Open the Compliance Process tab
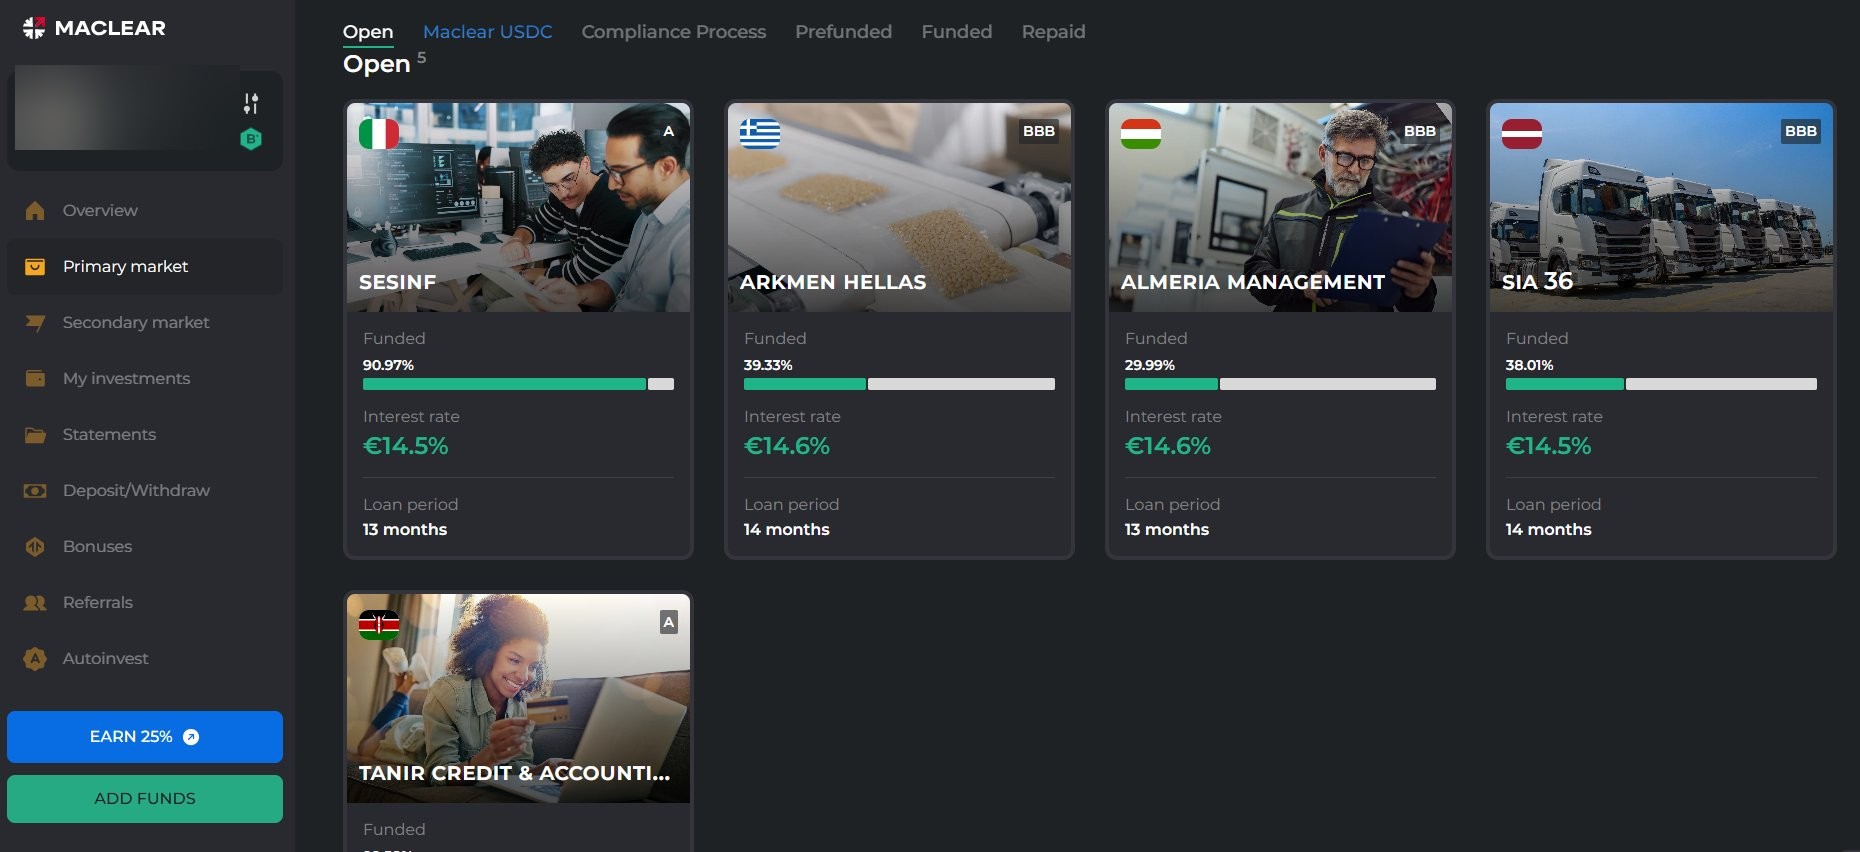 [674, 32]
